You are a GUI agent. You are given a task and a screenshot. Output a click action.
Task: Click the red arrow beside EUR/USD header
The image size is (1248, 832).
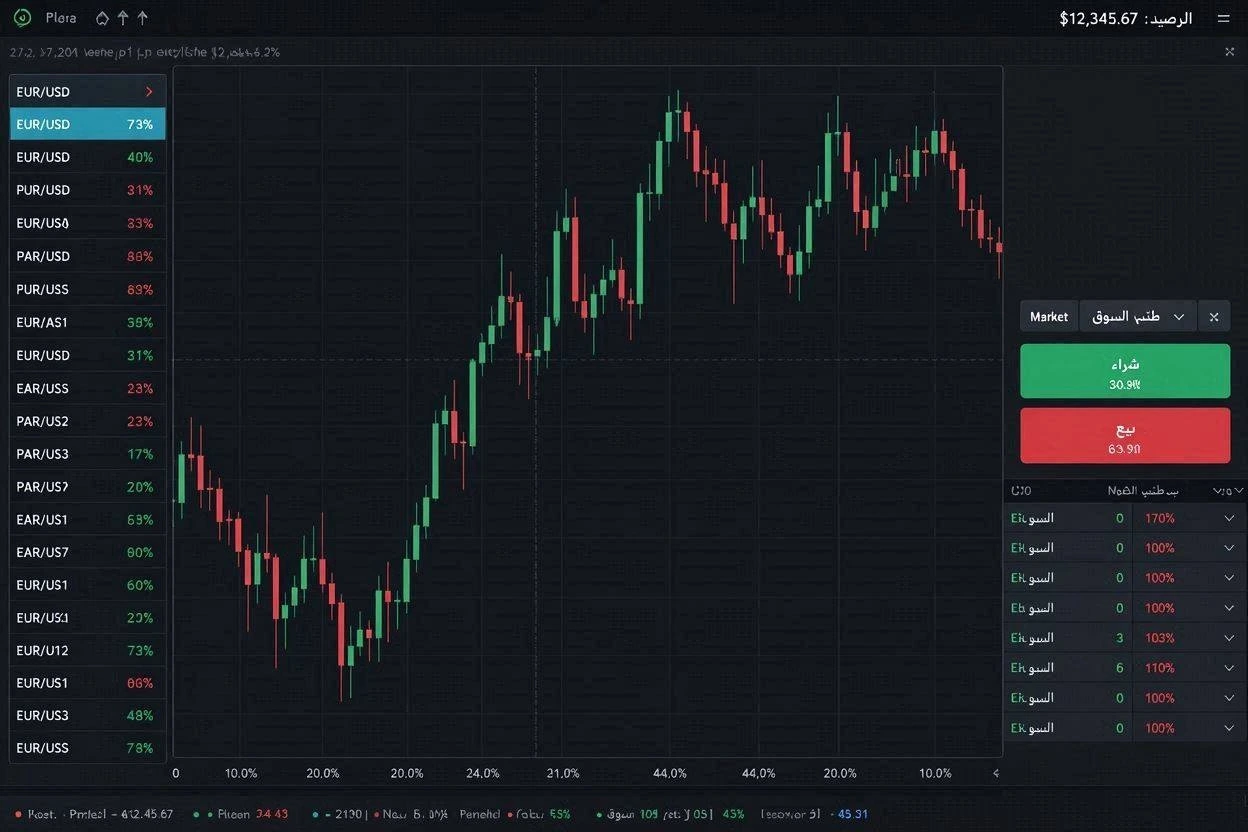(149, 92)
